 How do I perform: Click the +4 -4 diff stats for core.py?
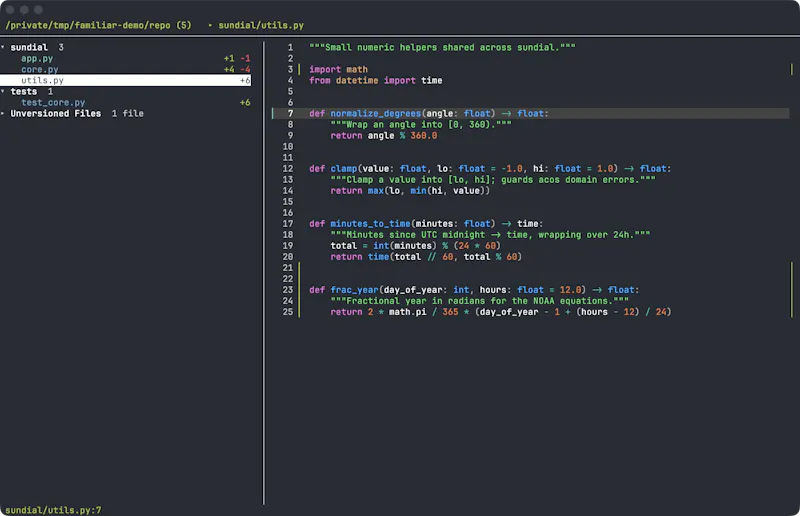(237, 69)
